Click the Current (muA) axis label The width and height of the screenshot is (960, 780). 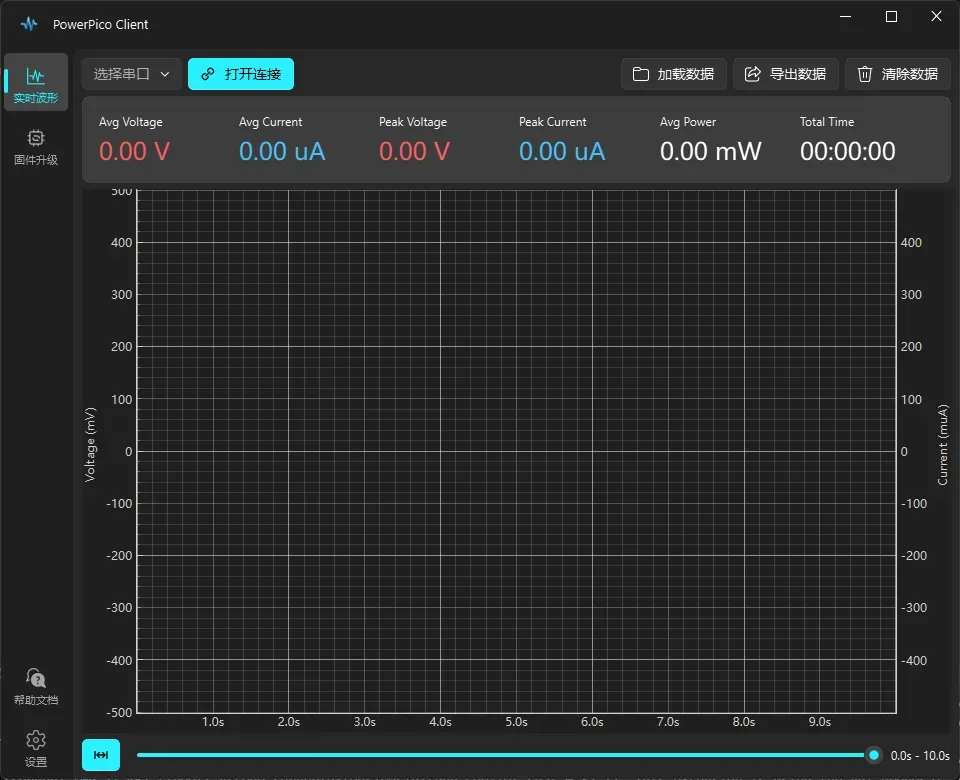coord(943,444)
